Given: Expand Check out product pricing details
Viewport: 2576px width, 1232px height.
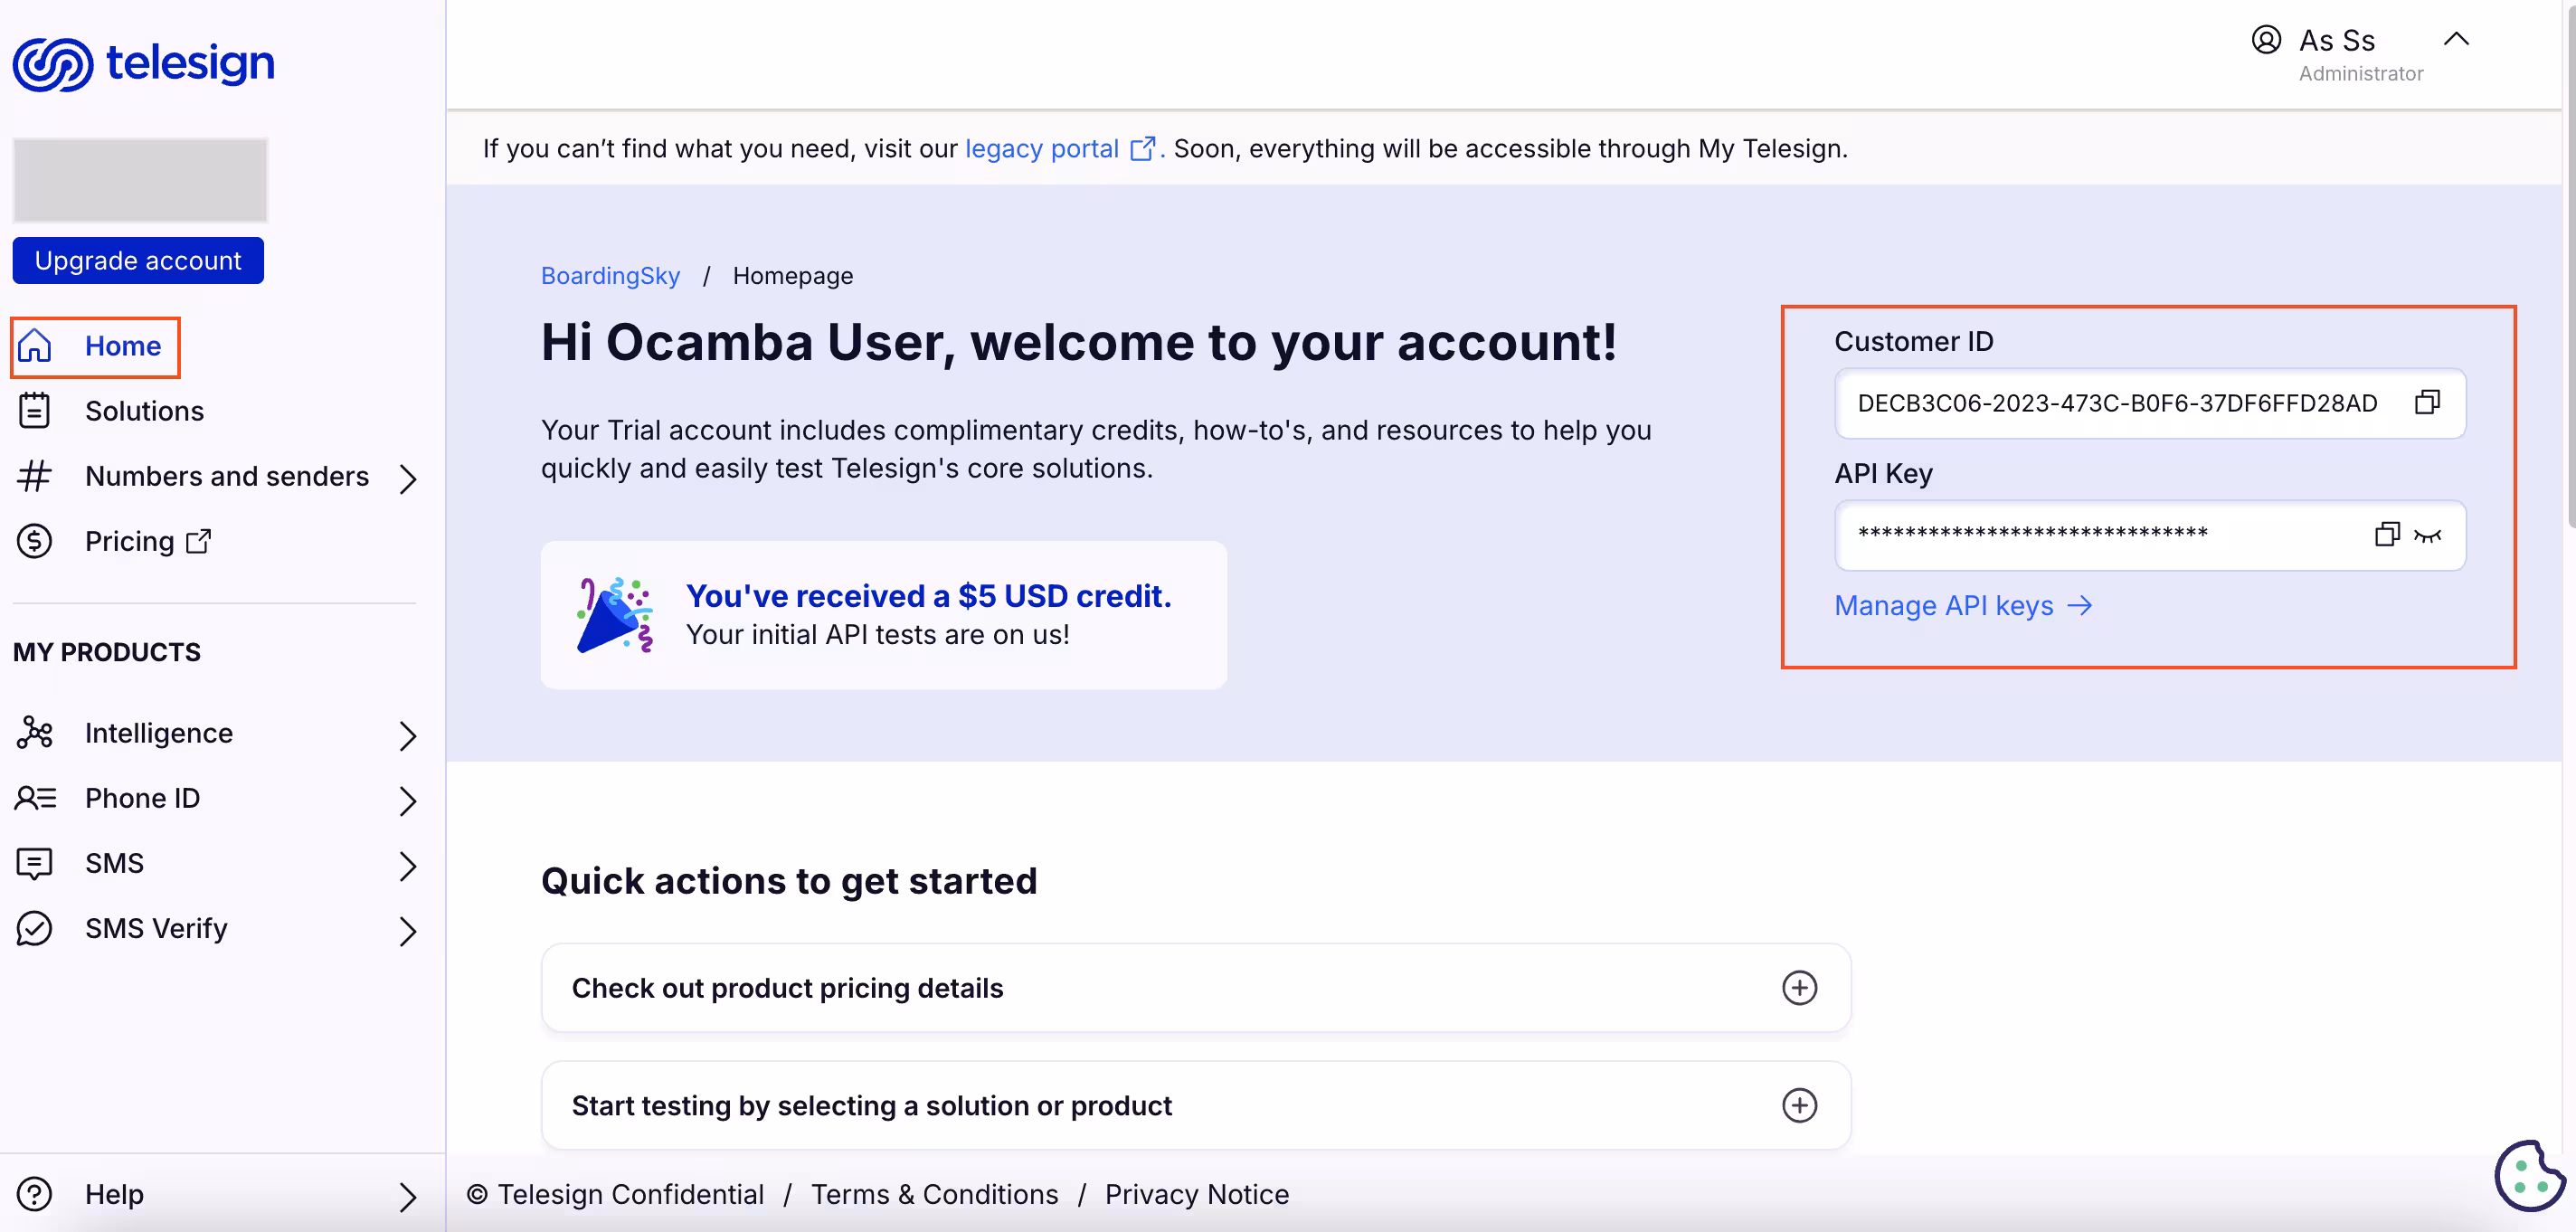Looking at the screenshot, I should pos(1799,988).
